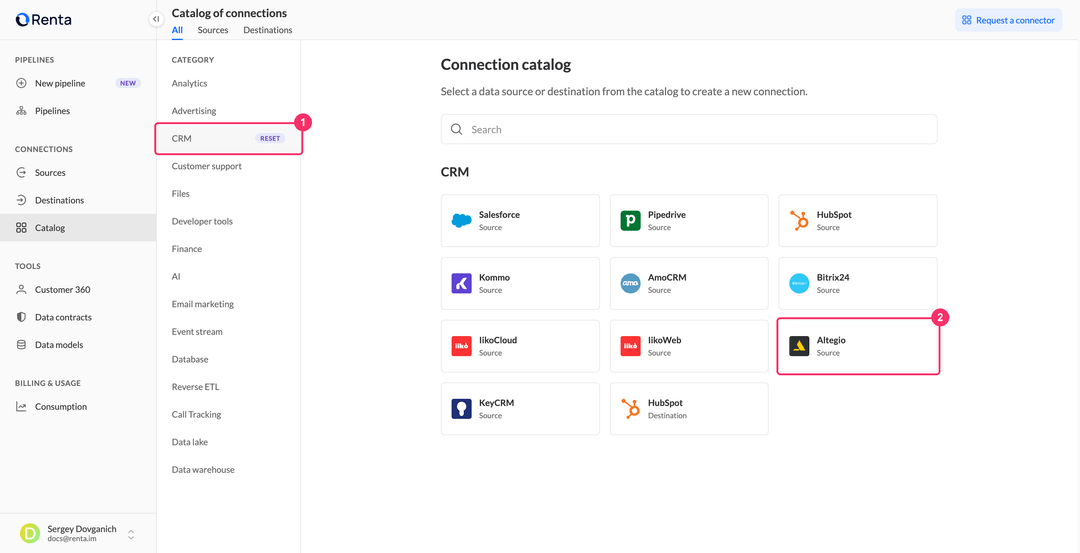Select the Finance category
Image resolution: width=1080 pixels, height=553 pixels.
pos(187,249)
